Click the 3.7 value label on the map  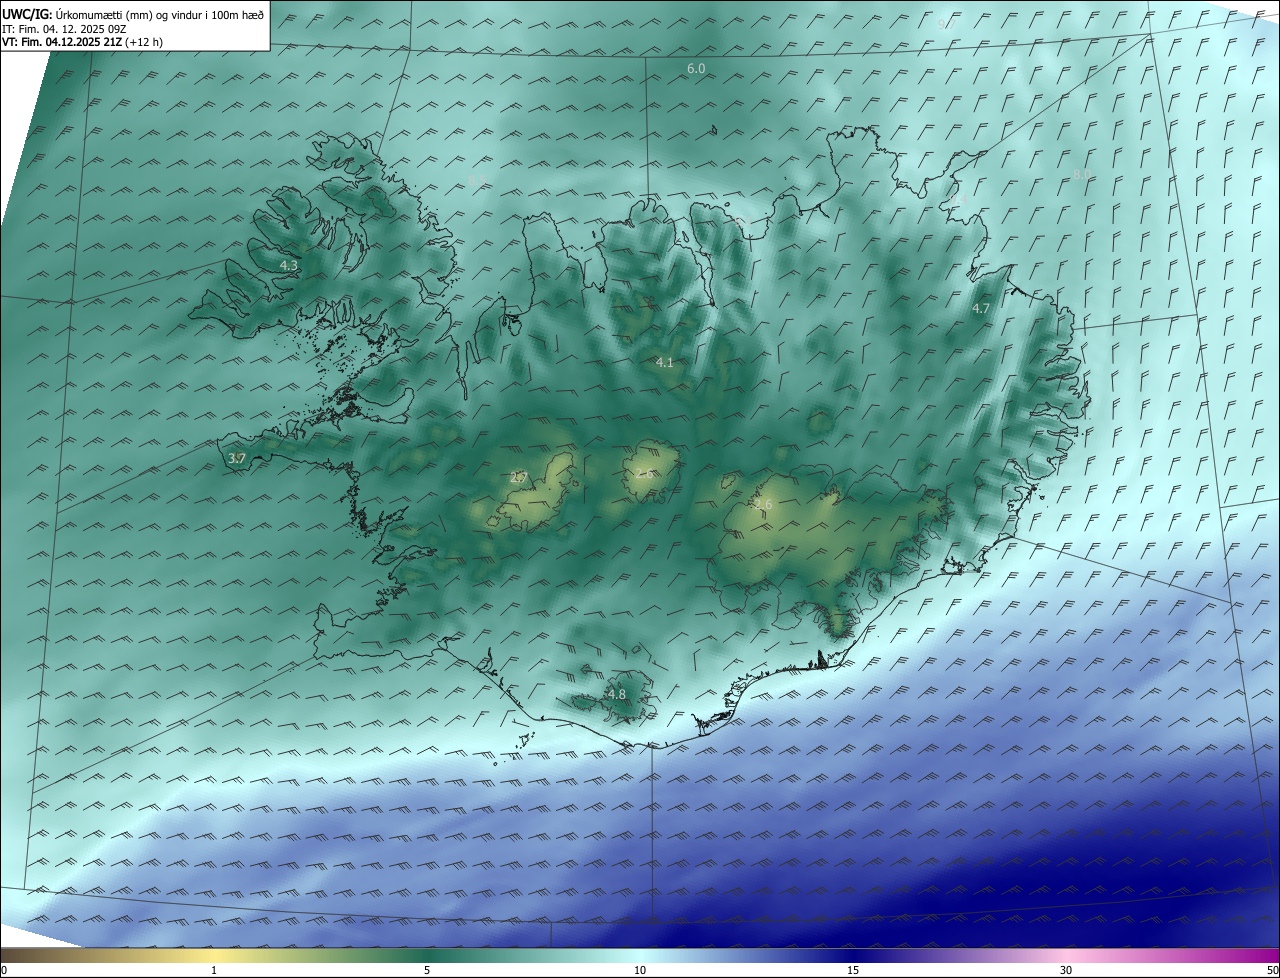(x=237, y=458)
